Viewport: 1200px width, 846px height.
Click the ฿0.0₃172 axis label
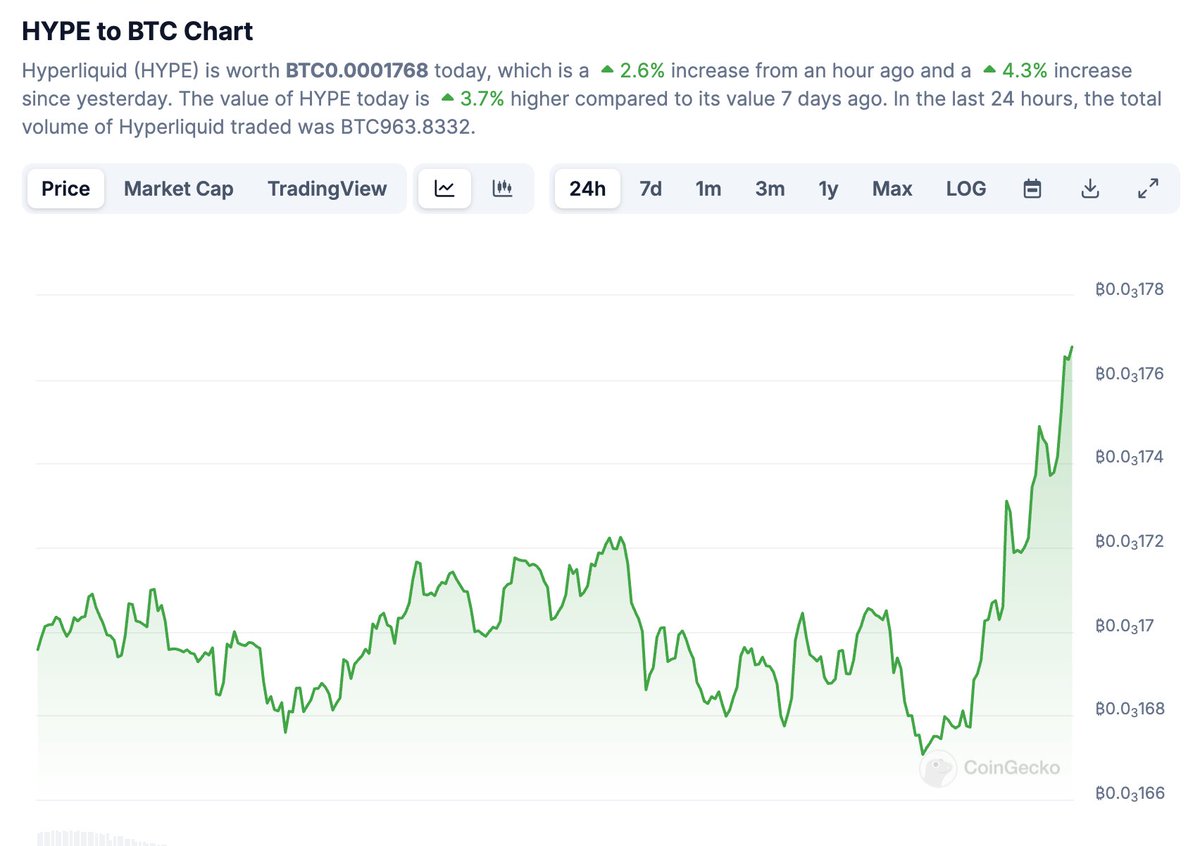1129,542
